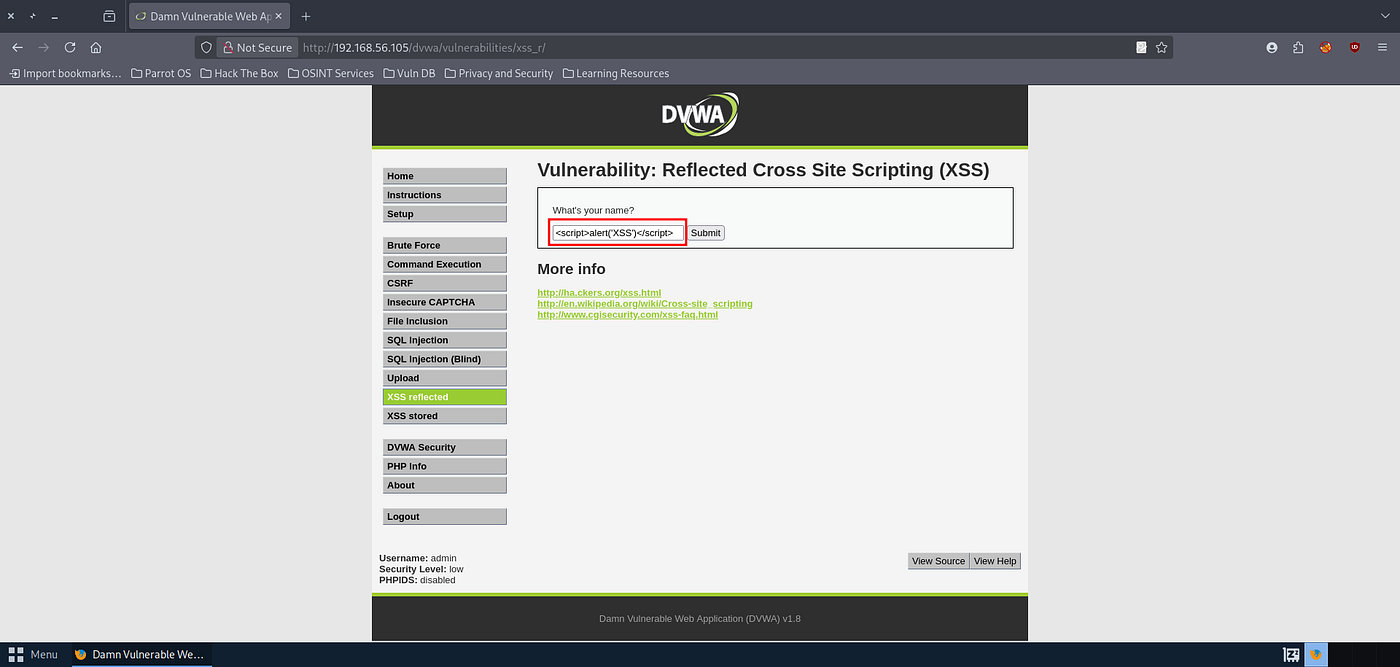Open the Firefox View tab-list icon
Screen dimensions: 1400x667
point(109,16)
